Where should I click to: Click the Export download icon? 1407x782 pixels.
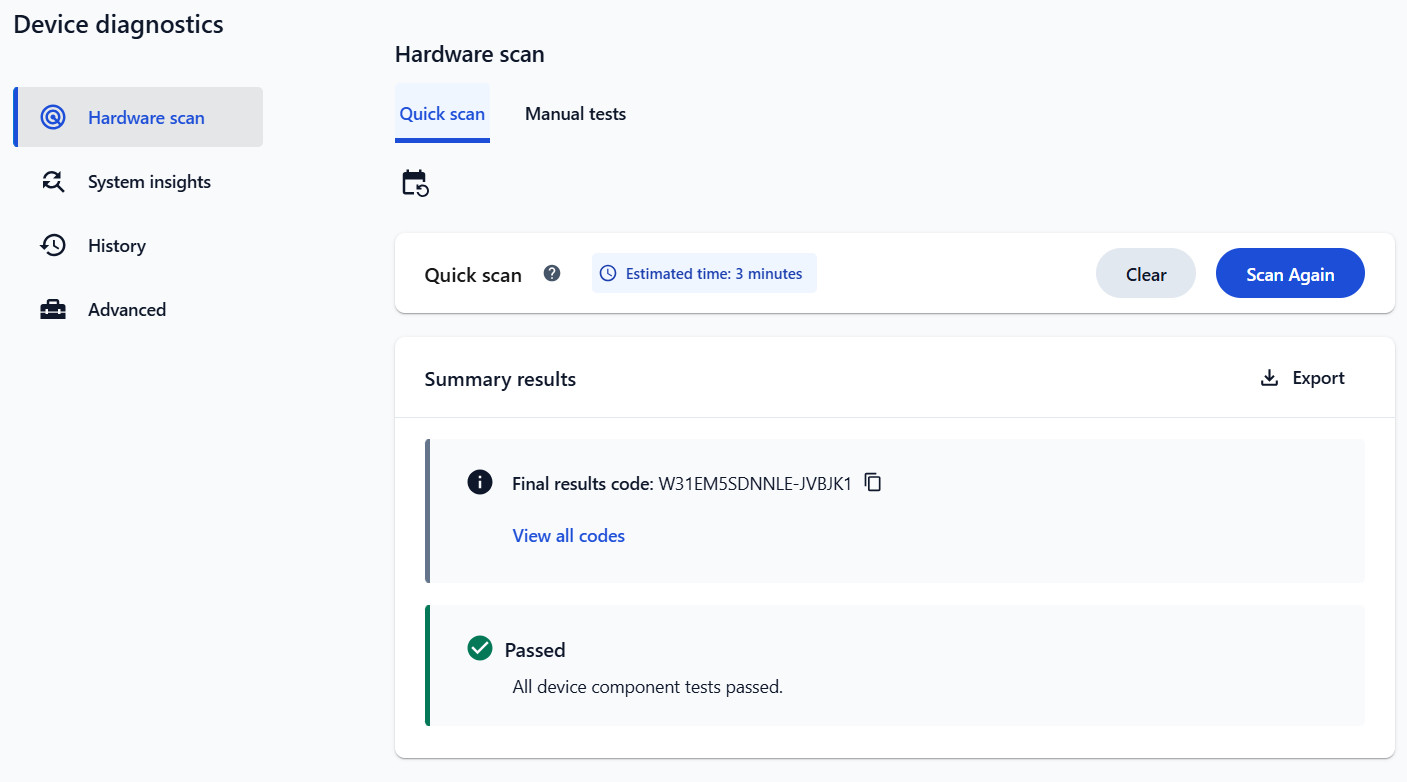pos(1269,378)
